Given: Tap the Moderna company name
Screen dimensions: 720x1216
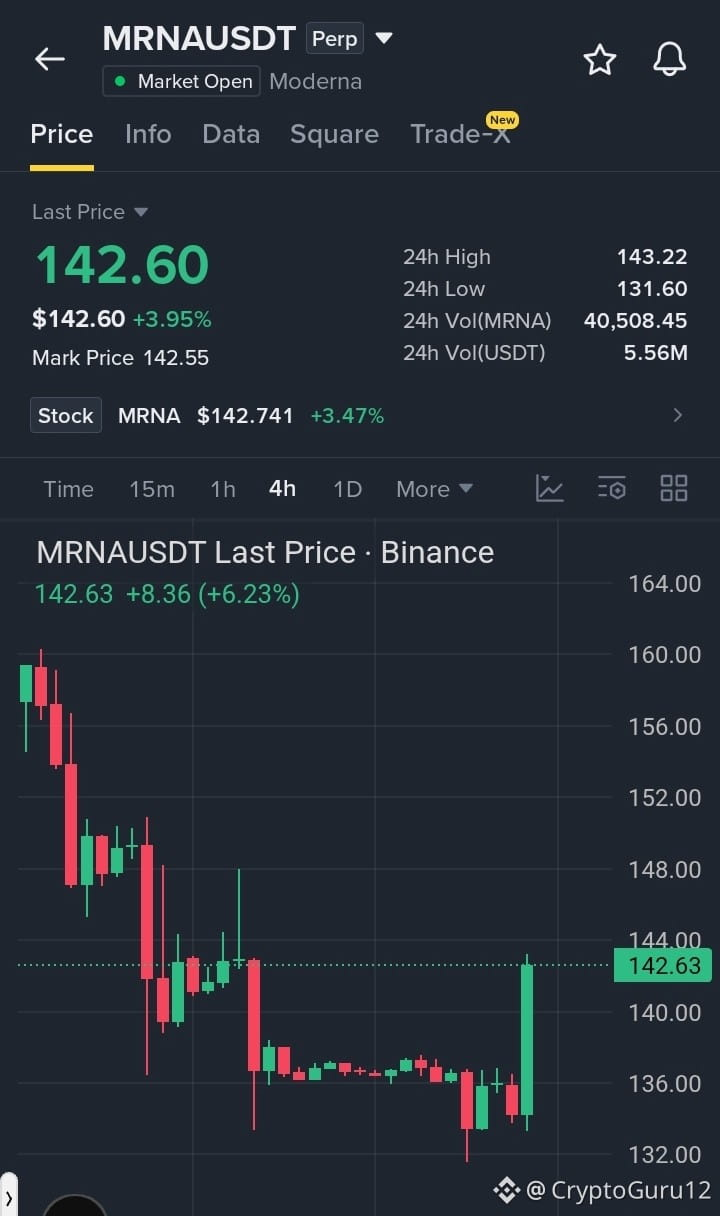Looking at the screenshot, I should pos(316,82).
